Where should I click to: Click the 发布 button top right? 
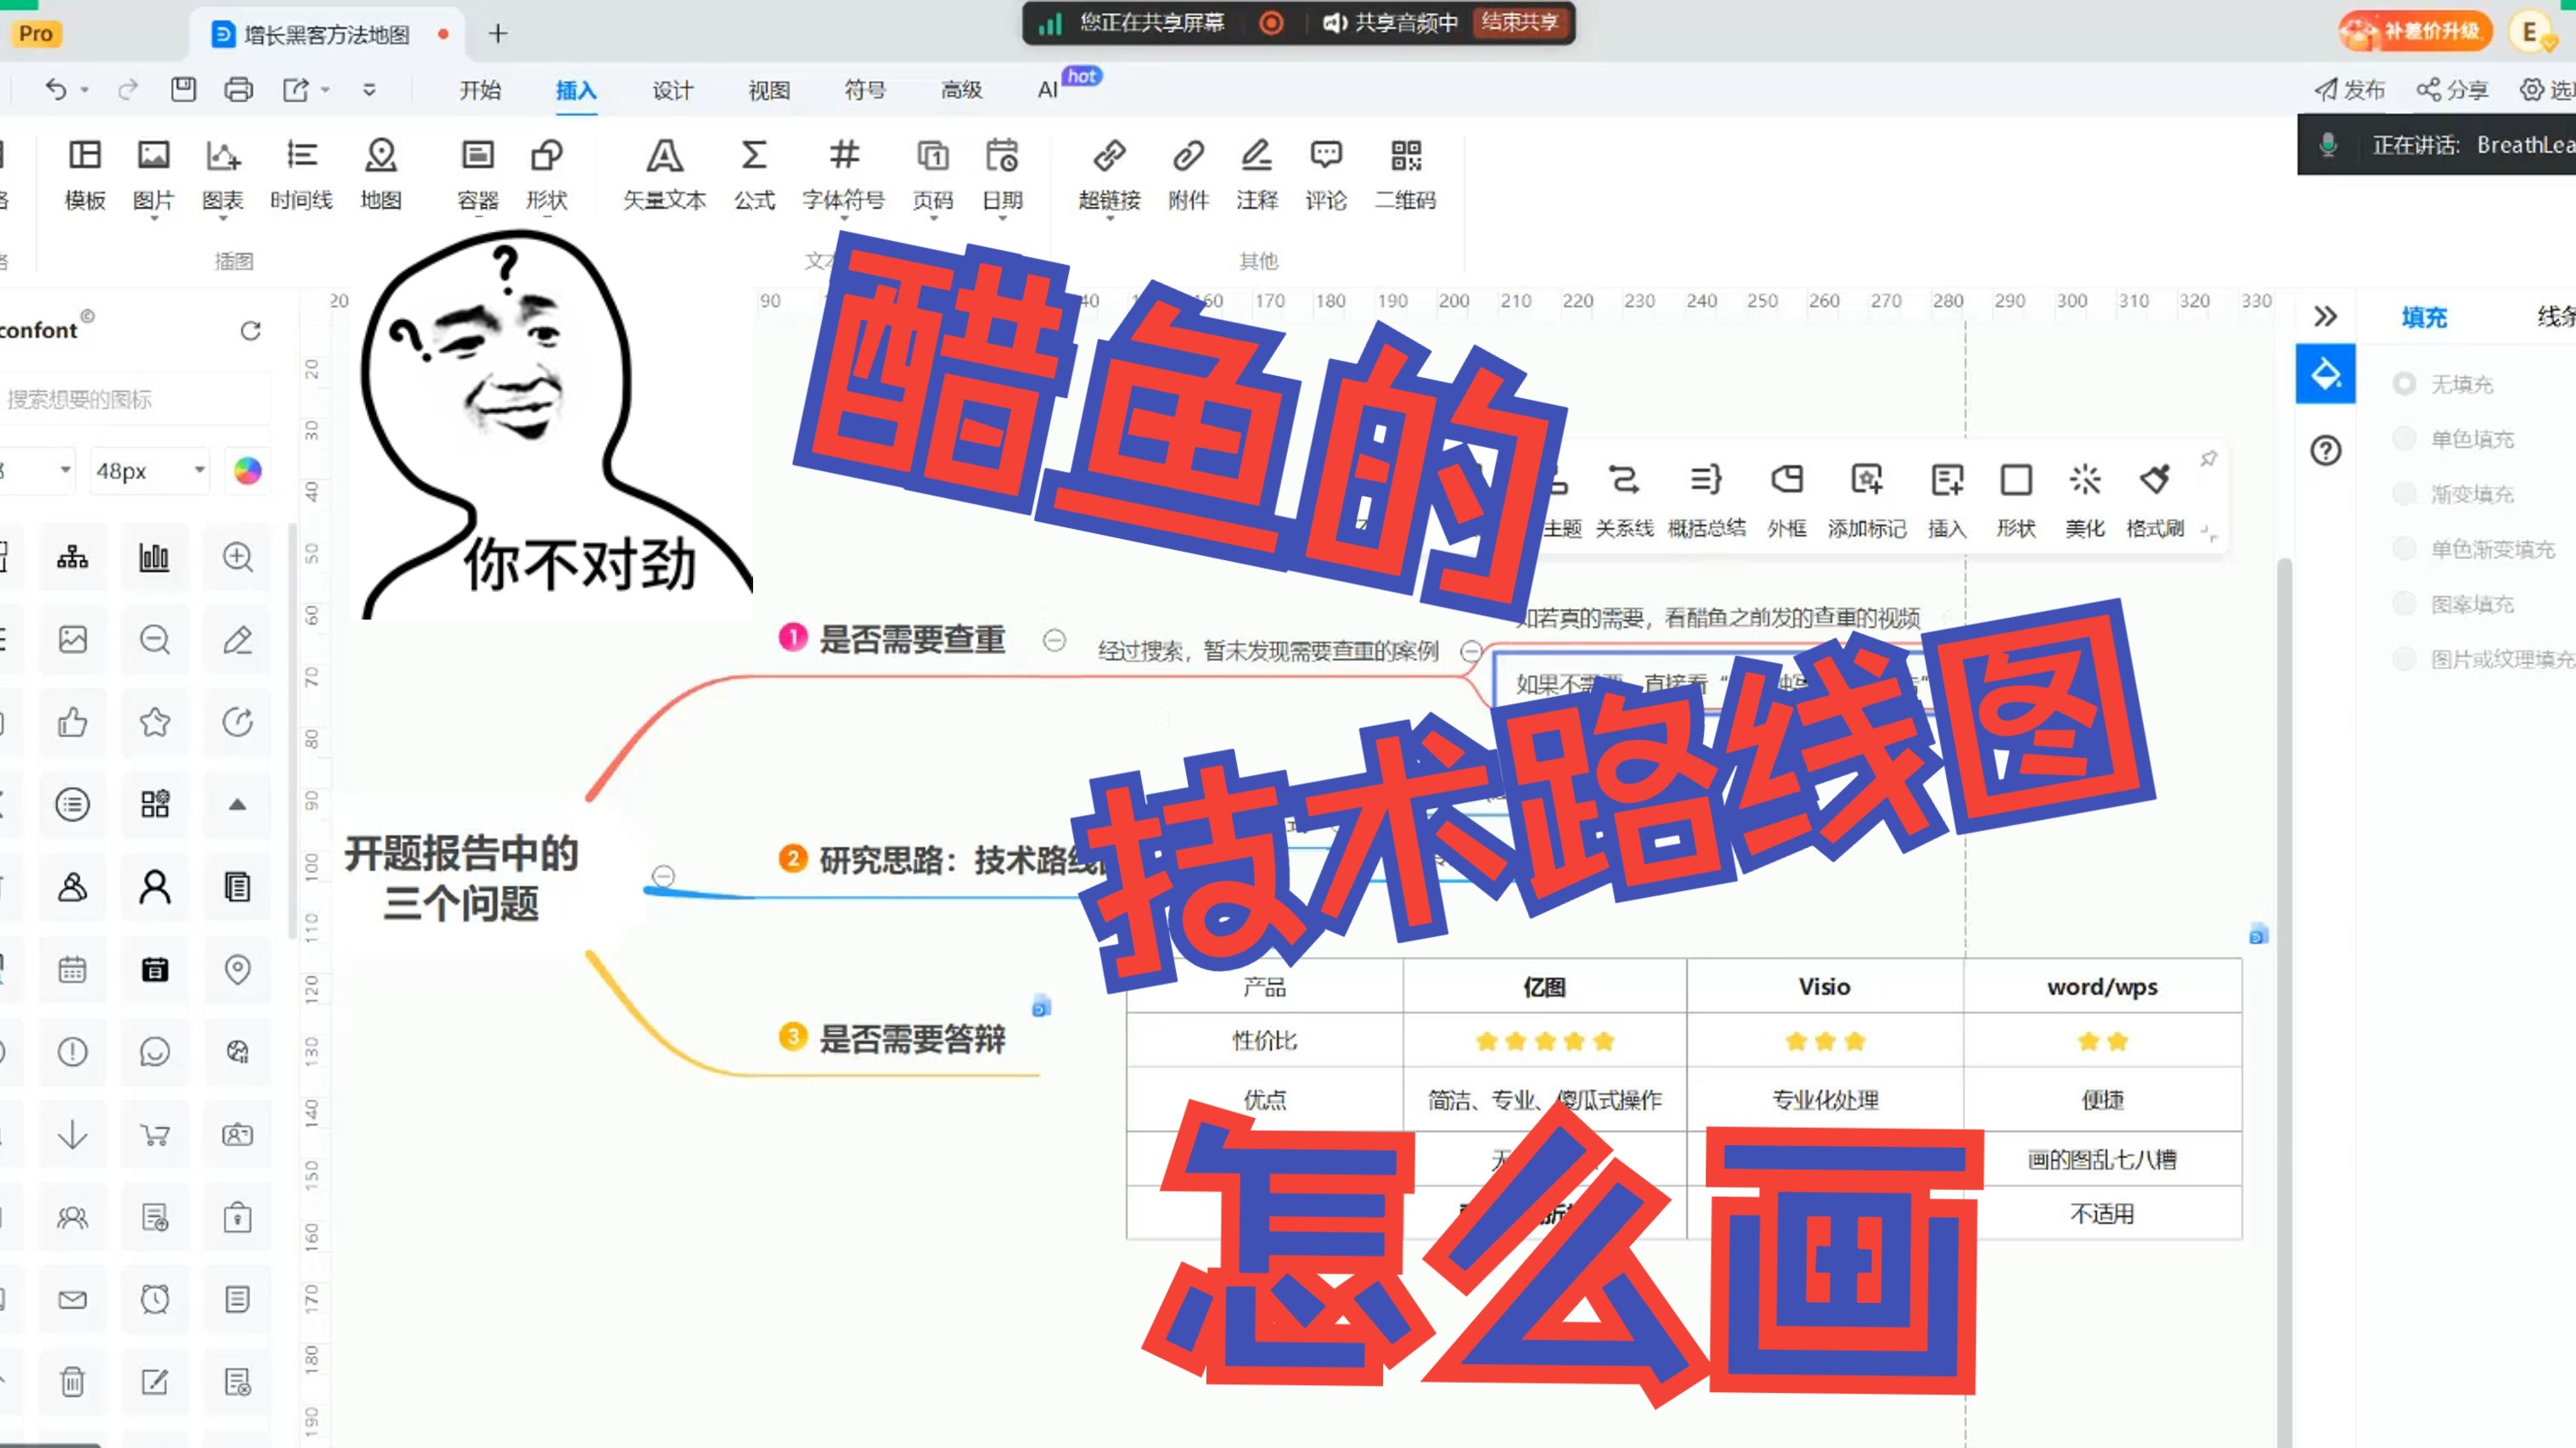(2348, 88)
